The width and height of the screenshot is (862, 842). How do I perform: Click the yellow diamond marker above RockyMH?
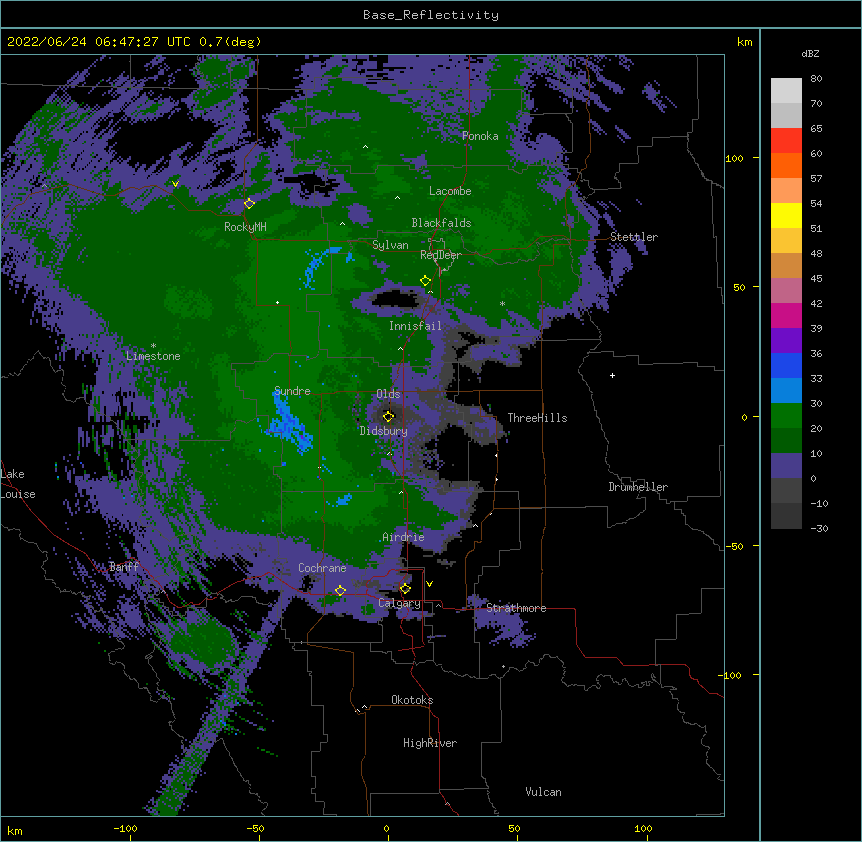pyautogui.click(x=250, y=204)
